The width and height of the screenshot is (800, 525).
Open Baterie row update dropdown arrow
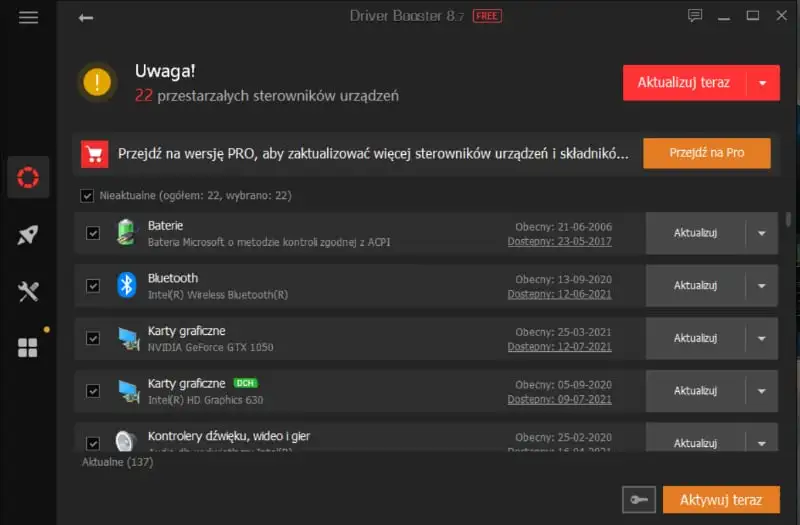coord(762,233)
